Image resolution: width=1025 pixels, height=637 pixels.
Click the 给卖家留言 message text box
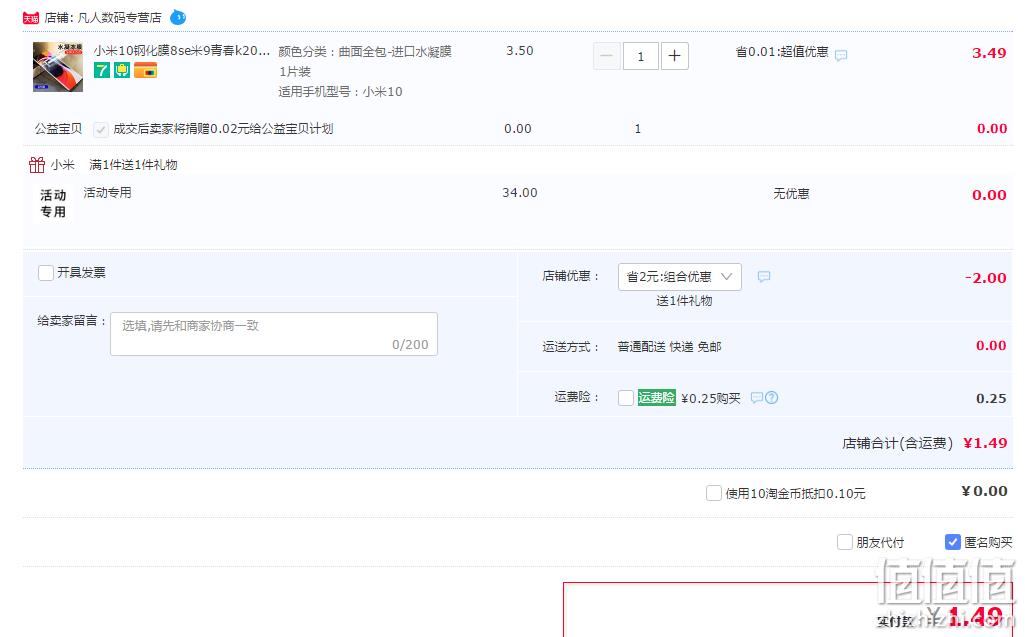274,334
